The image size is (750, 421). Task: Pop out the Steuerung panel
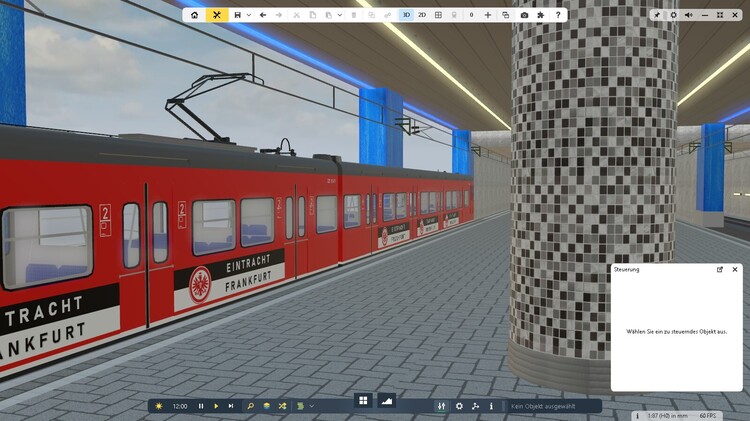(720, 269)
